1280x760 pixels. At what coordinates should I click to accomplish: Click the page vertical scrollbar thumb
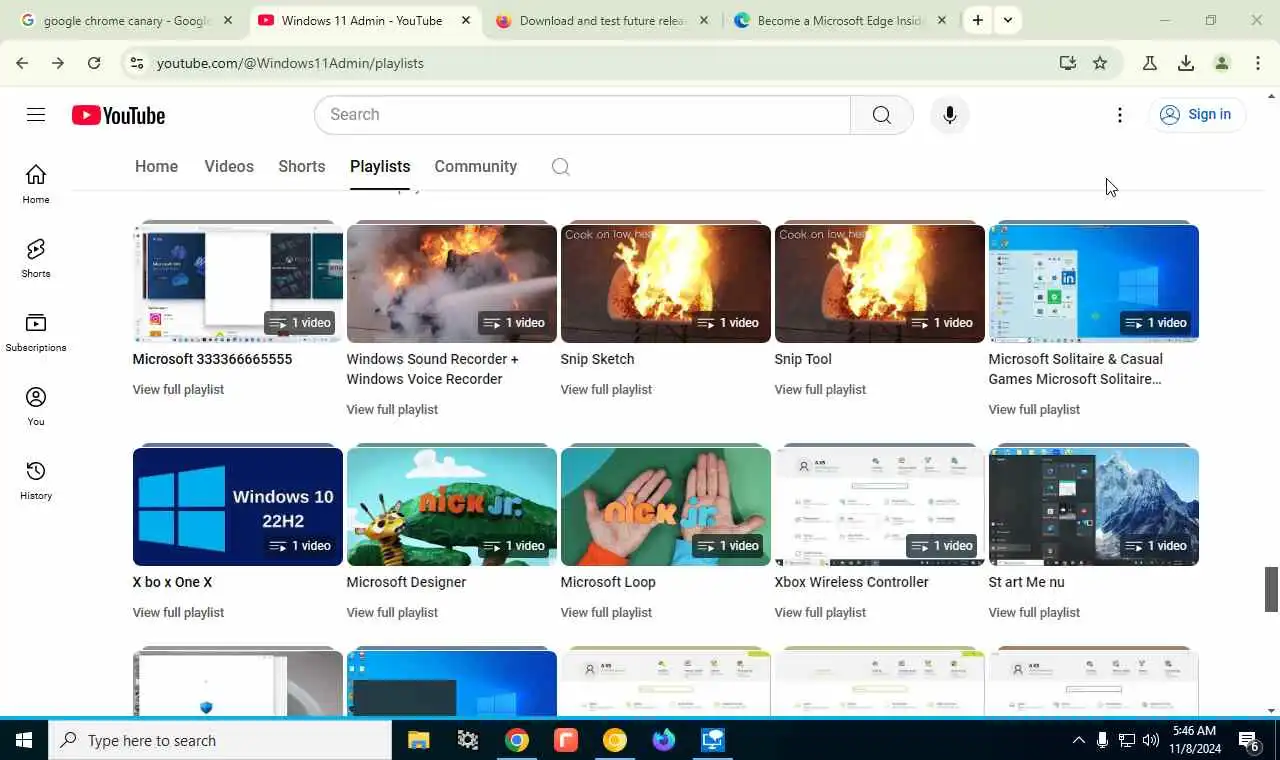(1272, 589)
